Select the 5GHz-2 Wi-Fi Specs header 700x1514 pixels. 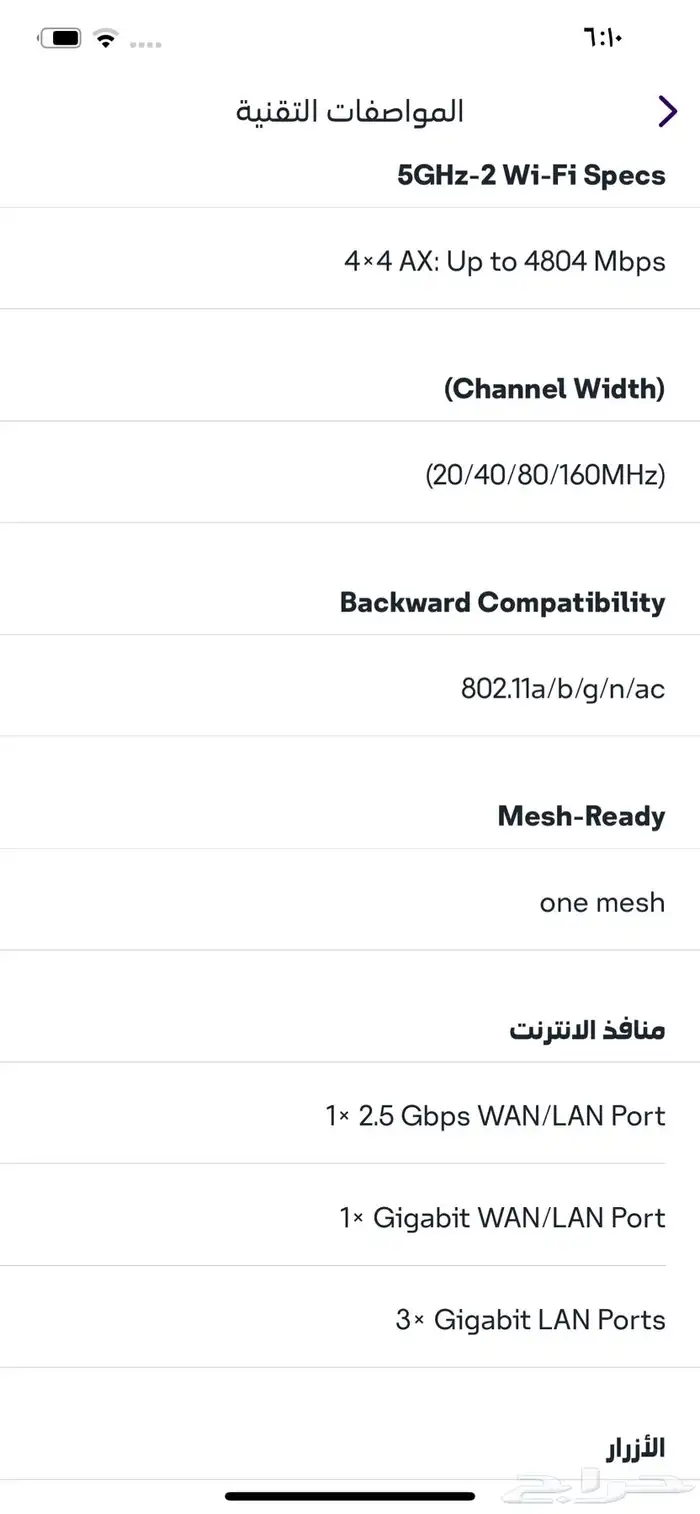click(x=530, y=175)
